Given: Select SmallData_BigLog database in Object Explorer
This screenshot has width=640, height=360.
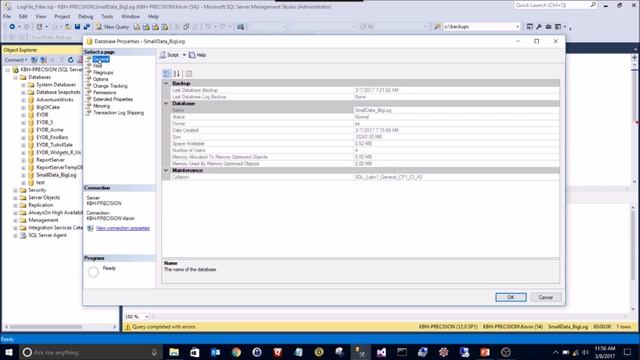Looking at the screenshot, I should tap(56, 175).
